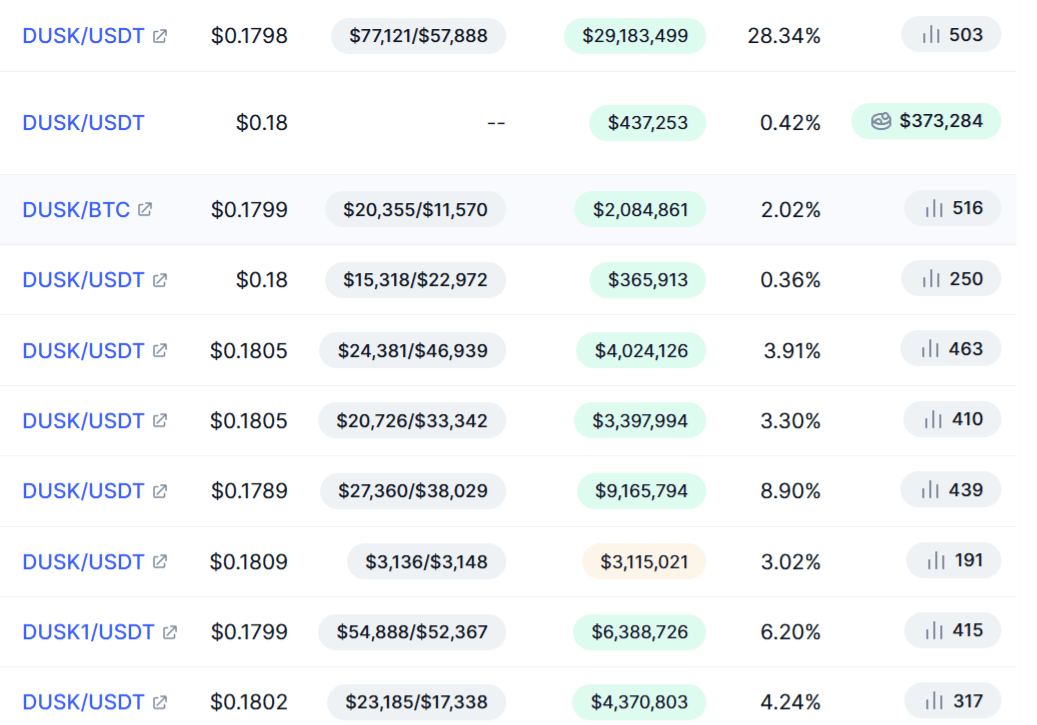The image size is (1037, 725).
Task: Click the 463 score badge
Action: click(x=951, y=349)
